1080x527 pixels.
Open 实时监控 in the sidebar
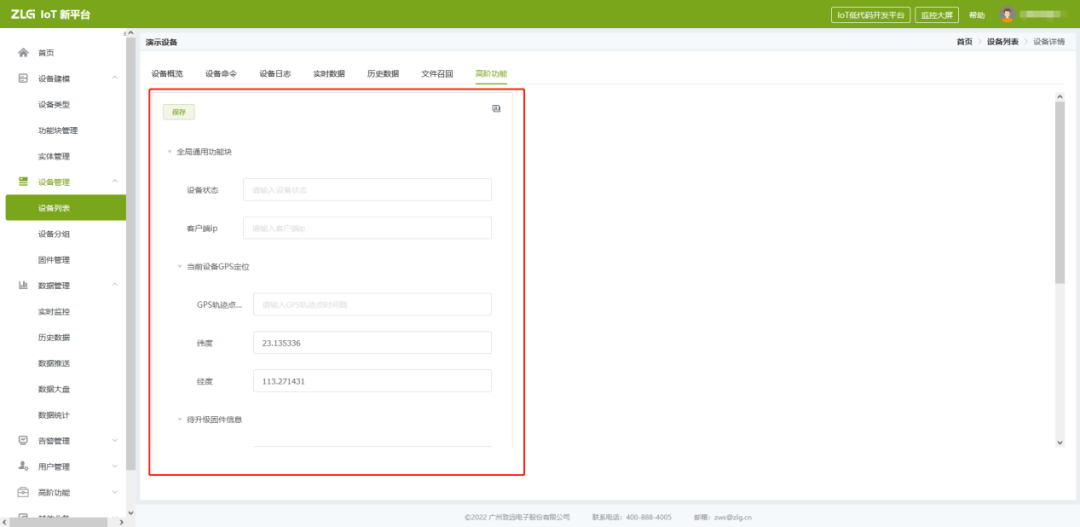(54, 311)
